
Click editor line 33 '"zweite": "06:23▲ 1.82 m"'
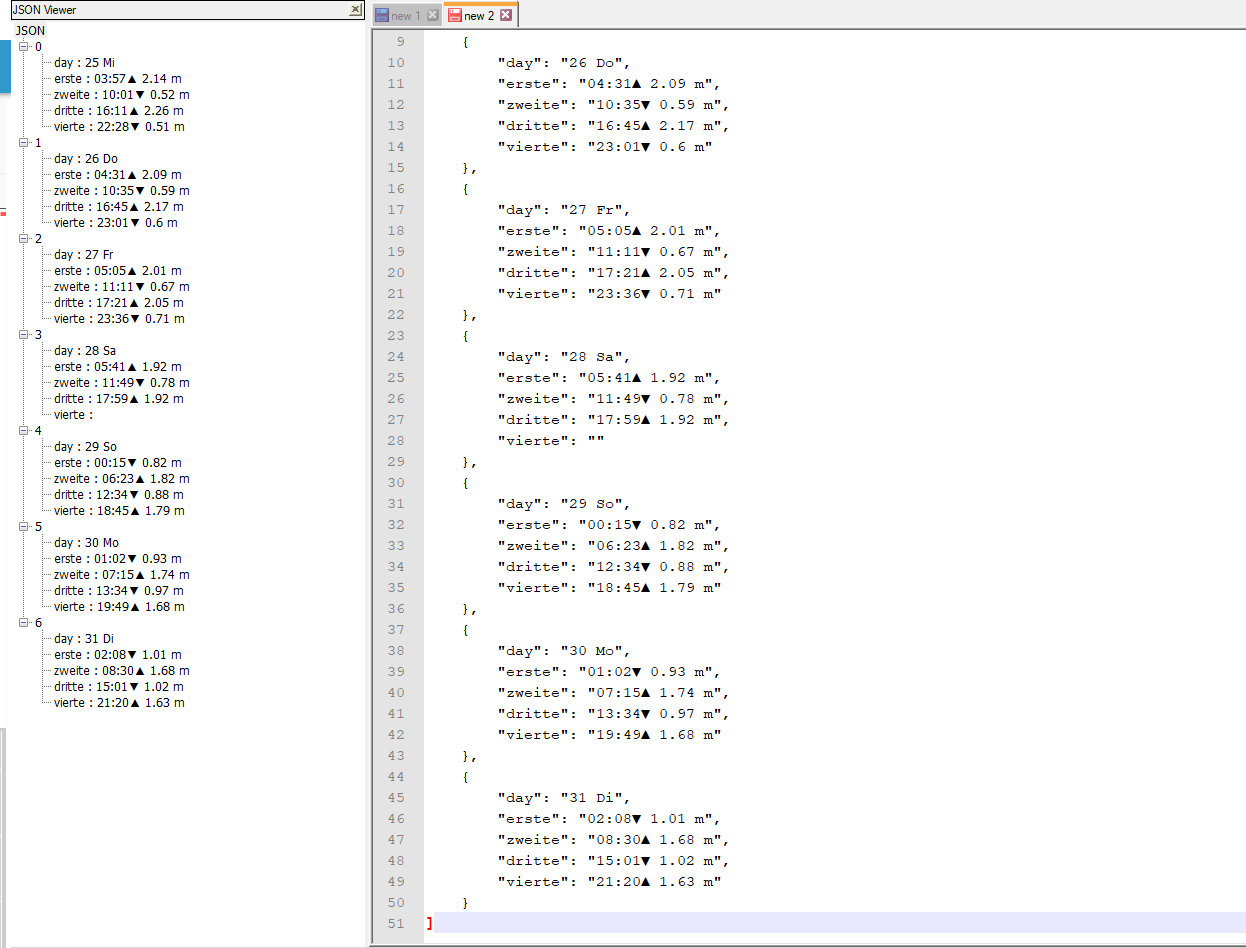614,546
